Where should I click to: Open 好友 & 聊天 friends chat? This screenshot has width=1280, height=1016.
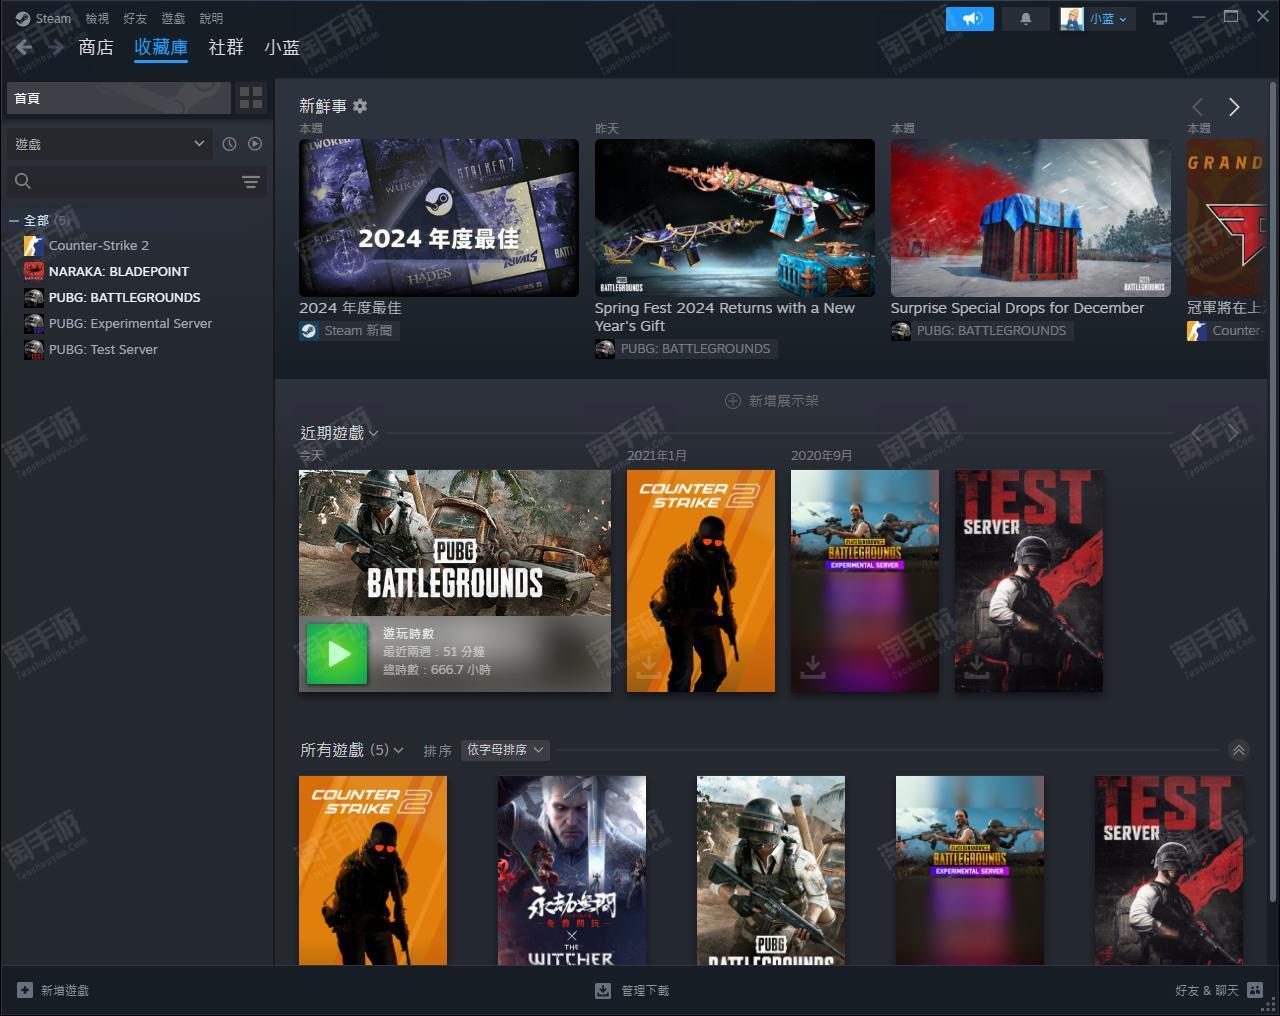1219,990
